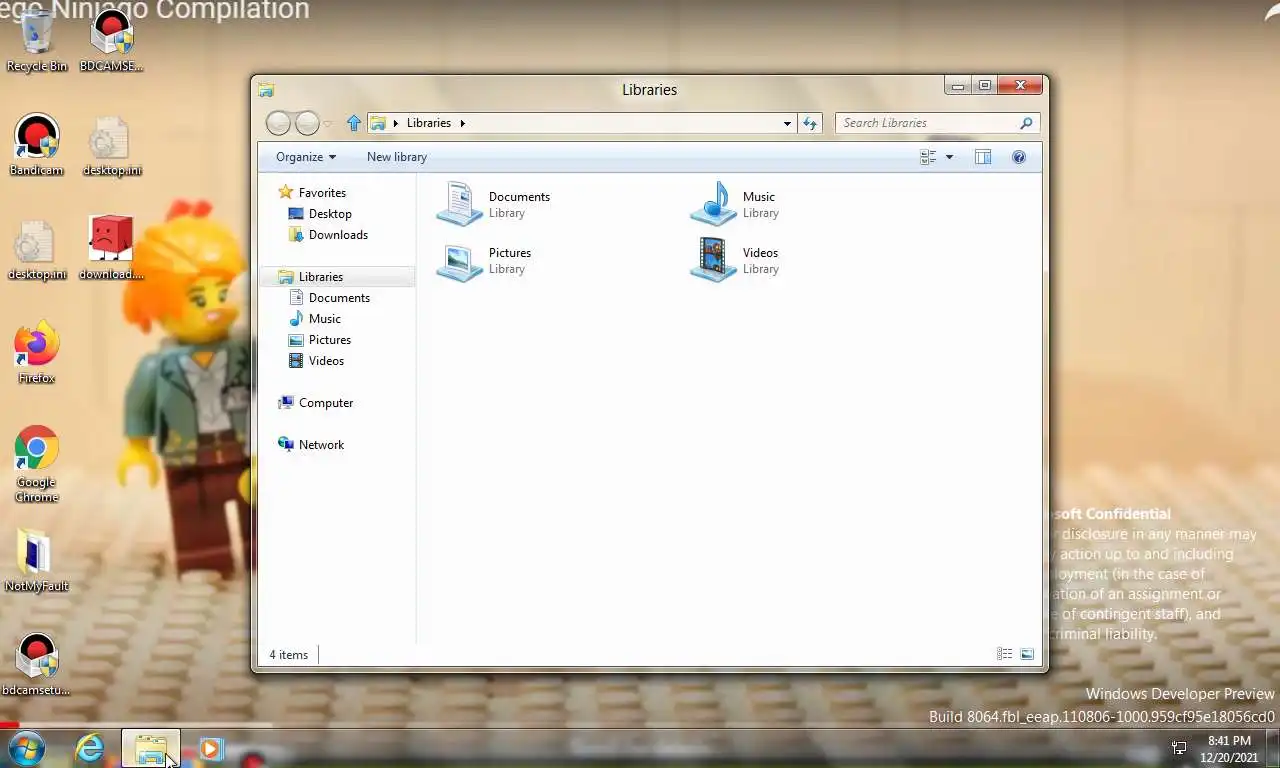Viewport: 1280px width, 768px height.
Task: Expand the root breadcrumb arrow before Libraries
Action: (396, 123)
